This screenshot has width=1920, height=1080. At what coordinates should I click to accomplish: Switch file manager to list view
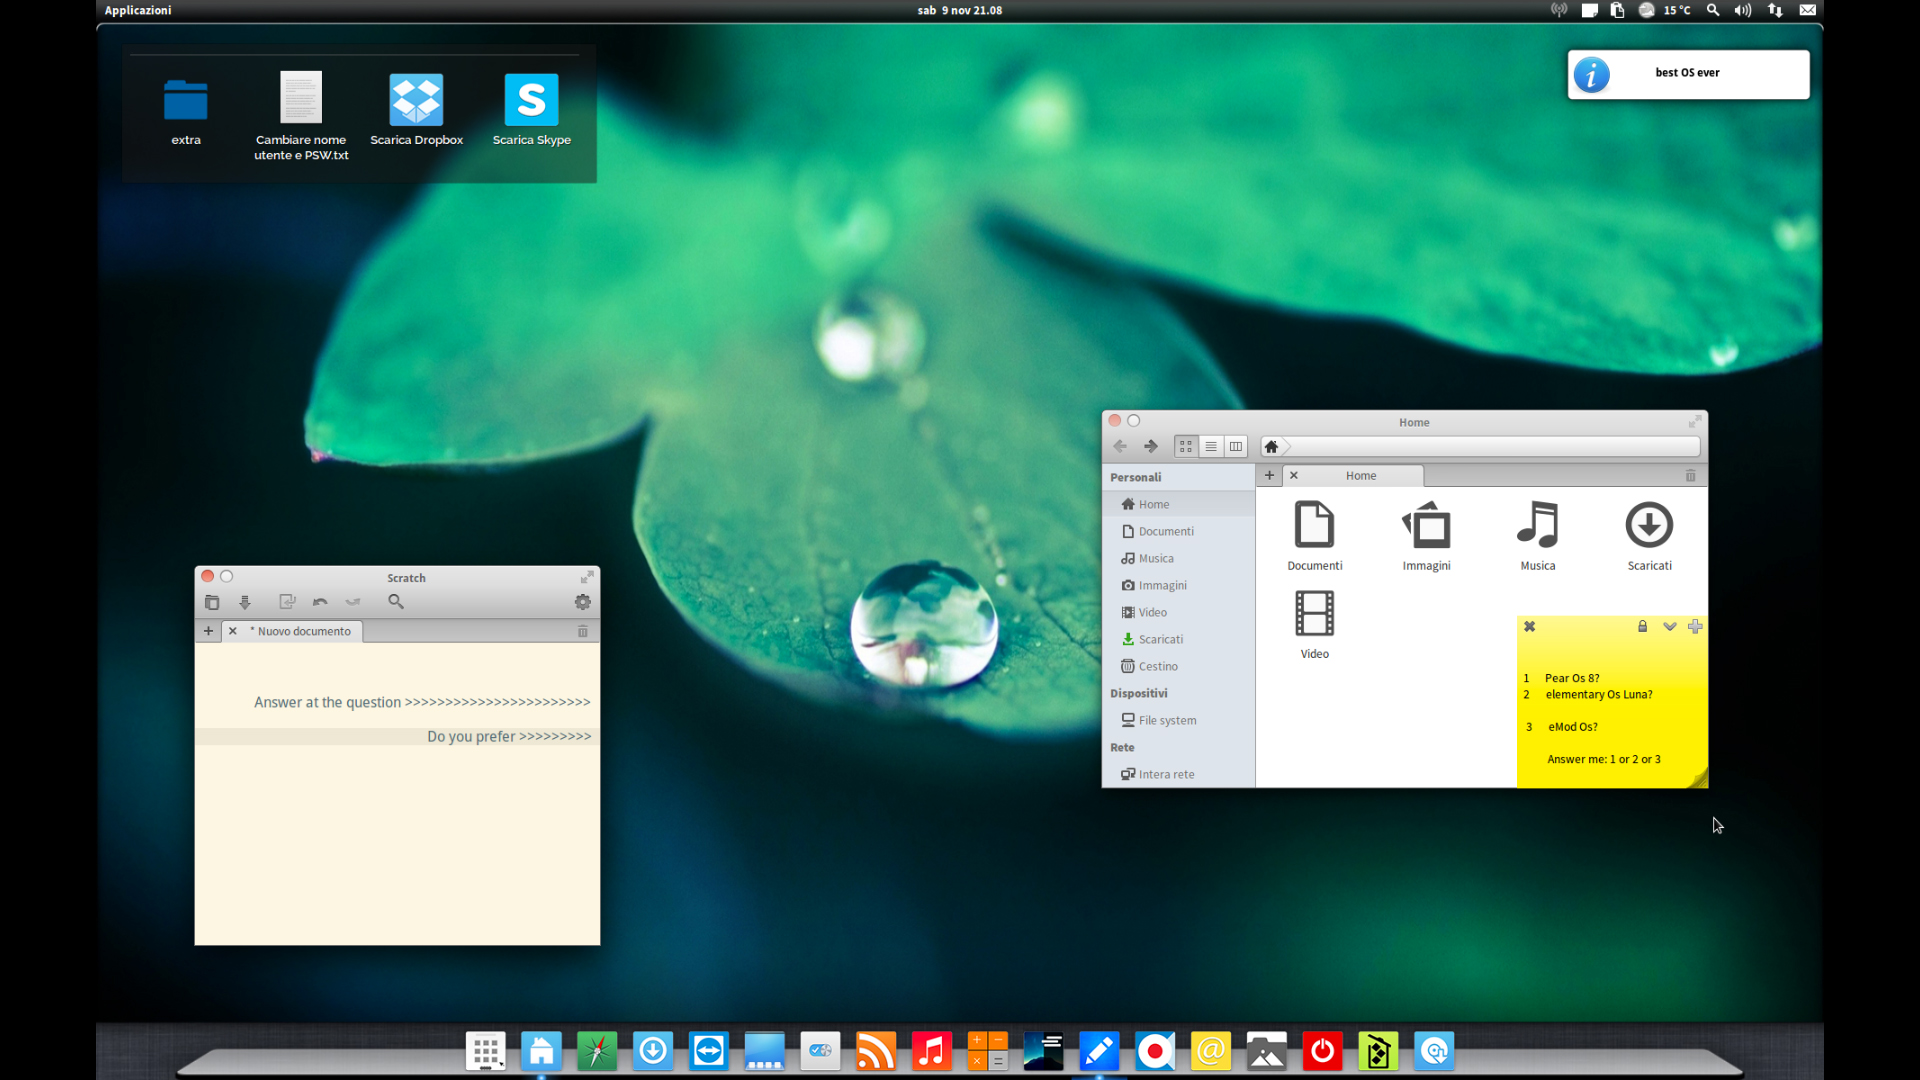tap(1211, 447)
